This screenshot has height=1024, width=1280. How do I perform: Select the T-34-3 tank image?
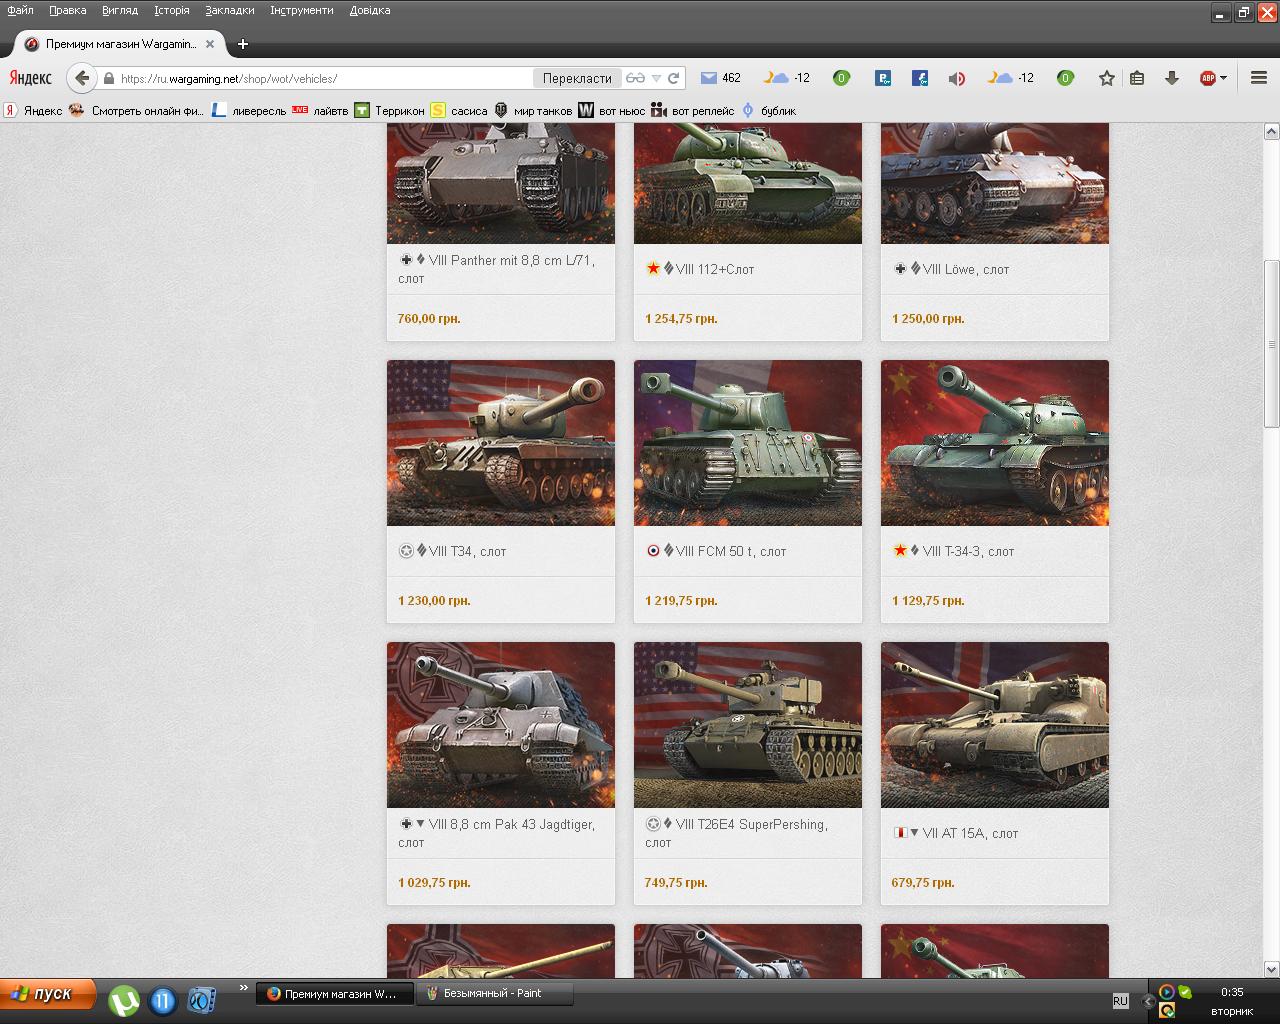click(x=995, y=443)
